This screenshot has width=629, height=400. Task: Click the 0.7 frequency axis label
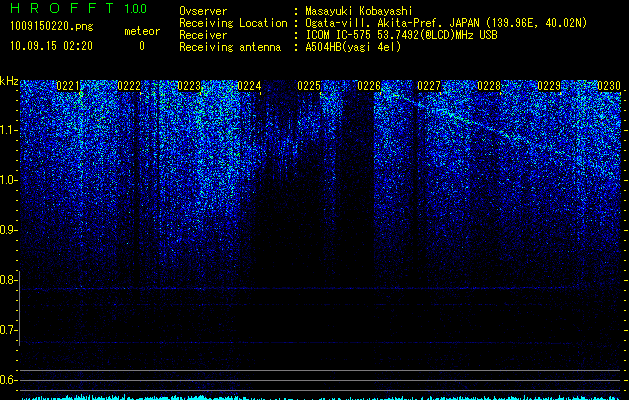click(8, 330)
